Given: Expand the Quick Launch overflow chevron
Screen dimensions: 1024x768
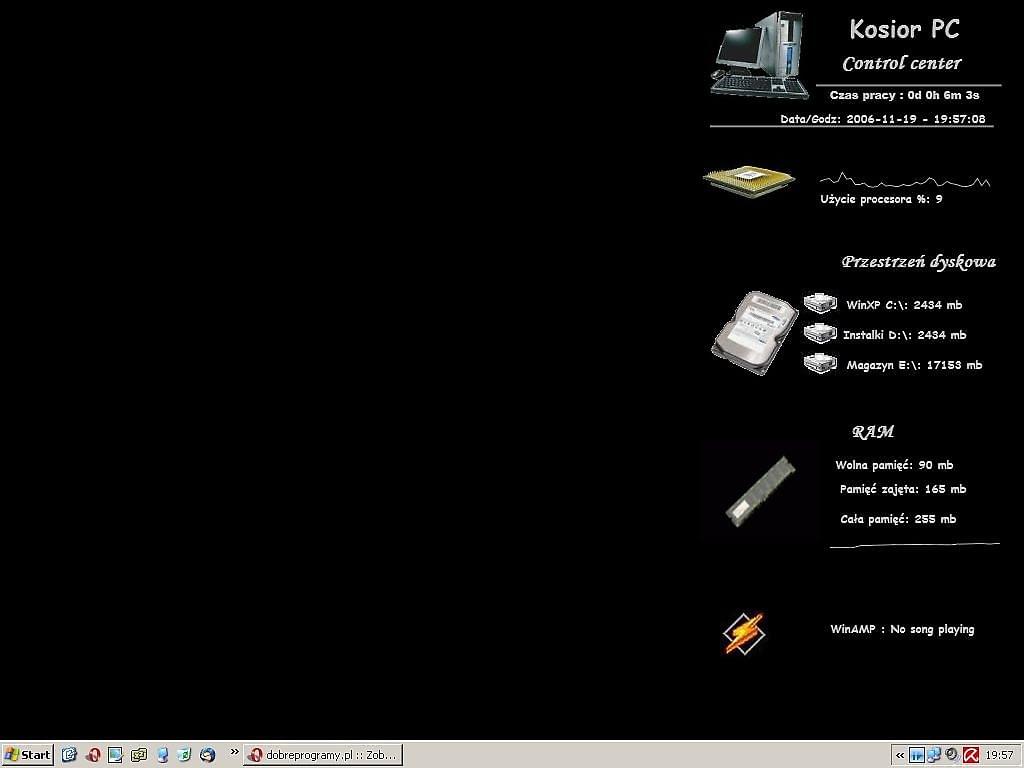Looking at the screenshot, I should click(x=235, y=752).
